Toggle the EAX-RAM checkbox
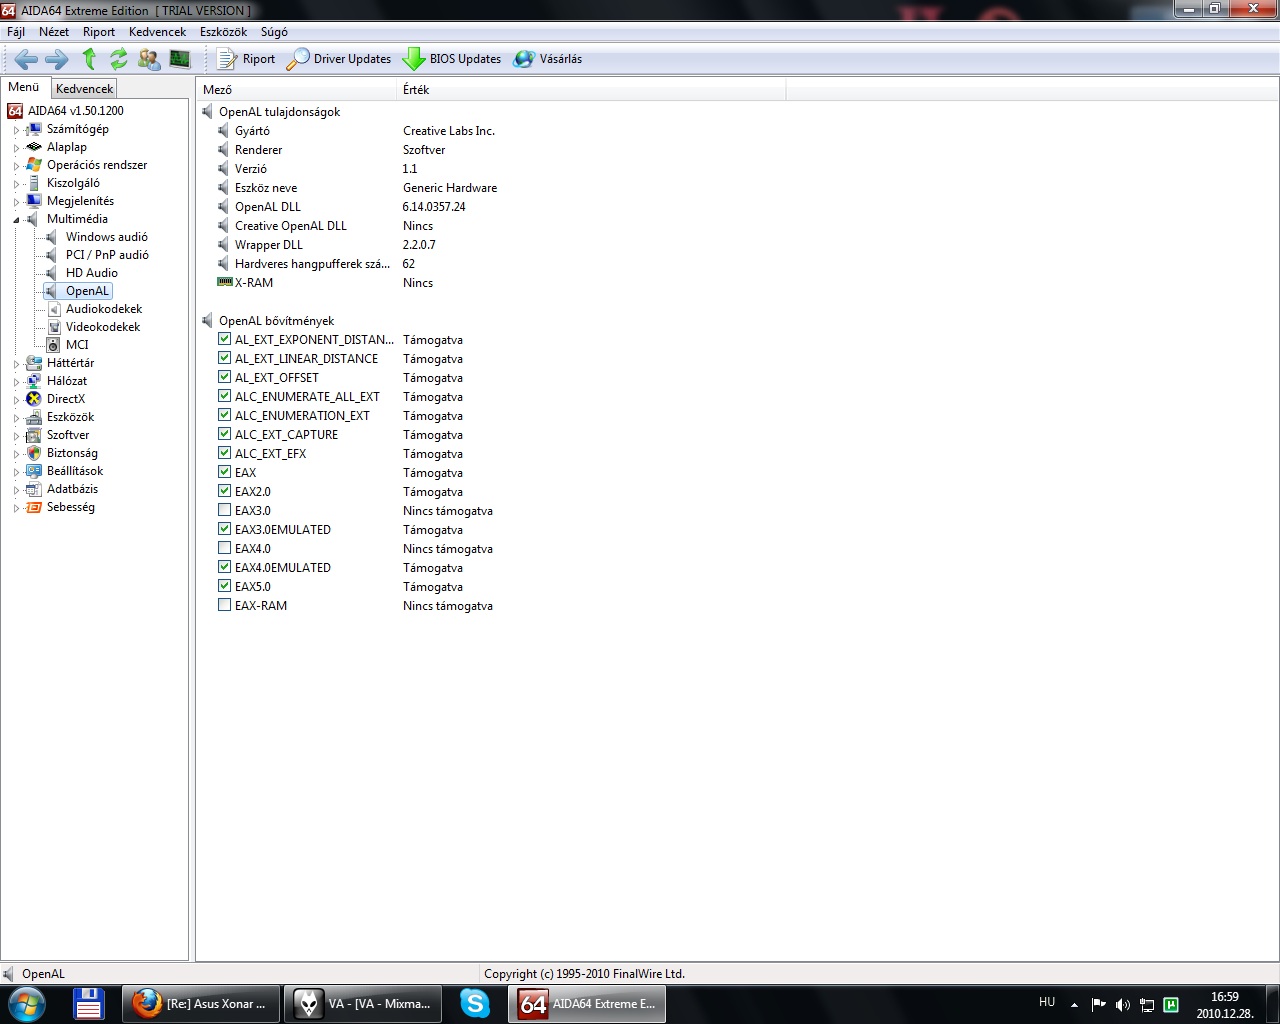This screenshot has width=1280, height=1024. pos(224,605)
